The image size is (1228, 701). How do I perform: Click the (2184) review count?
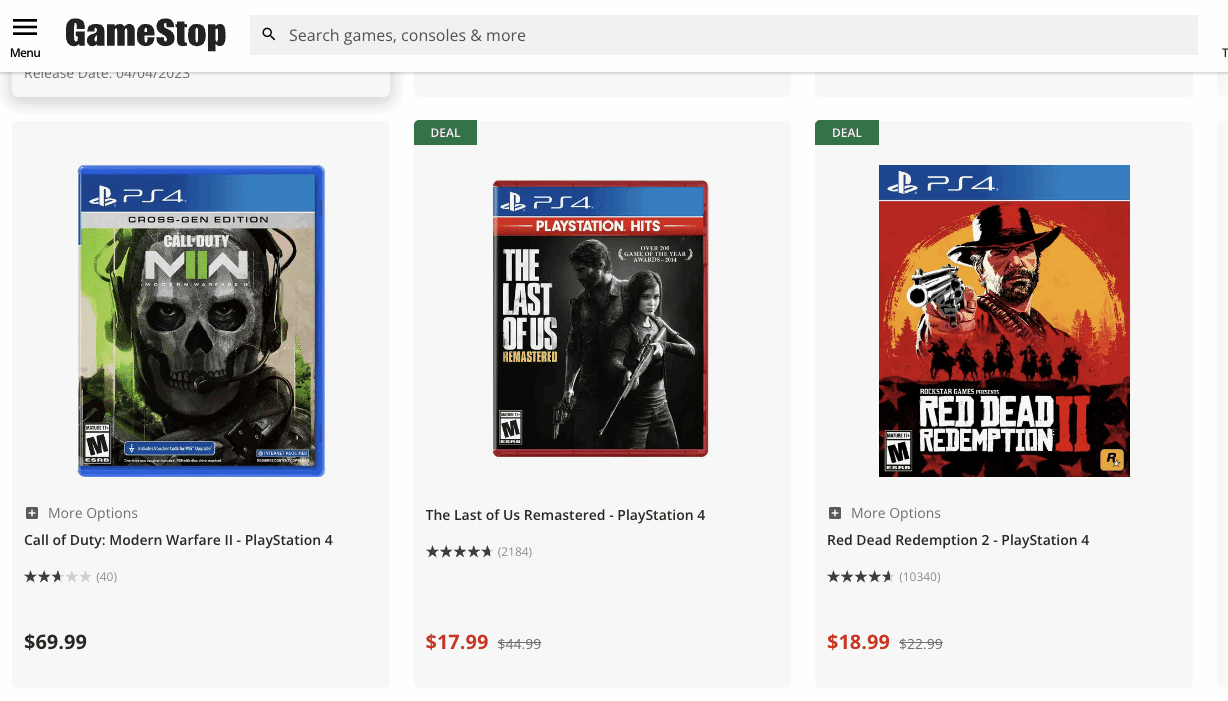[x=515, y=552]
